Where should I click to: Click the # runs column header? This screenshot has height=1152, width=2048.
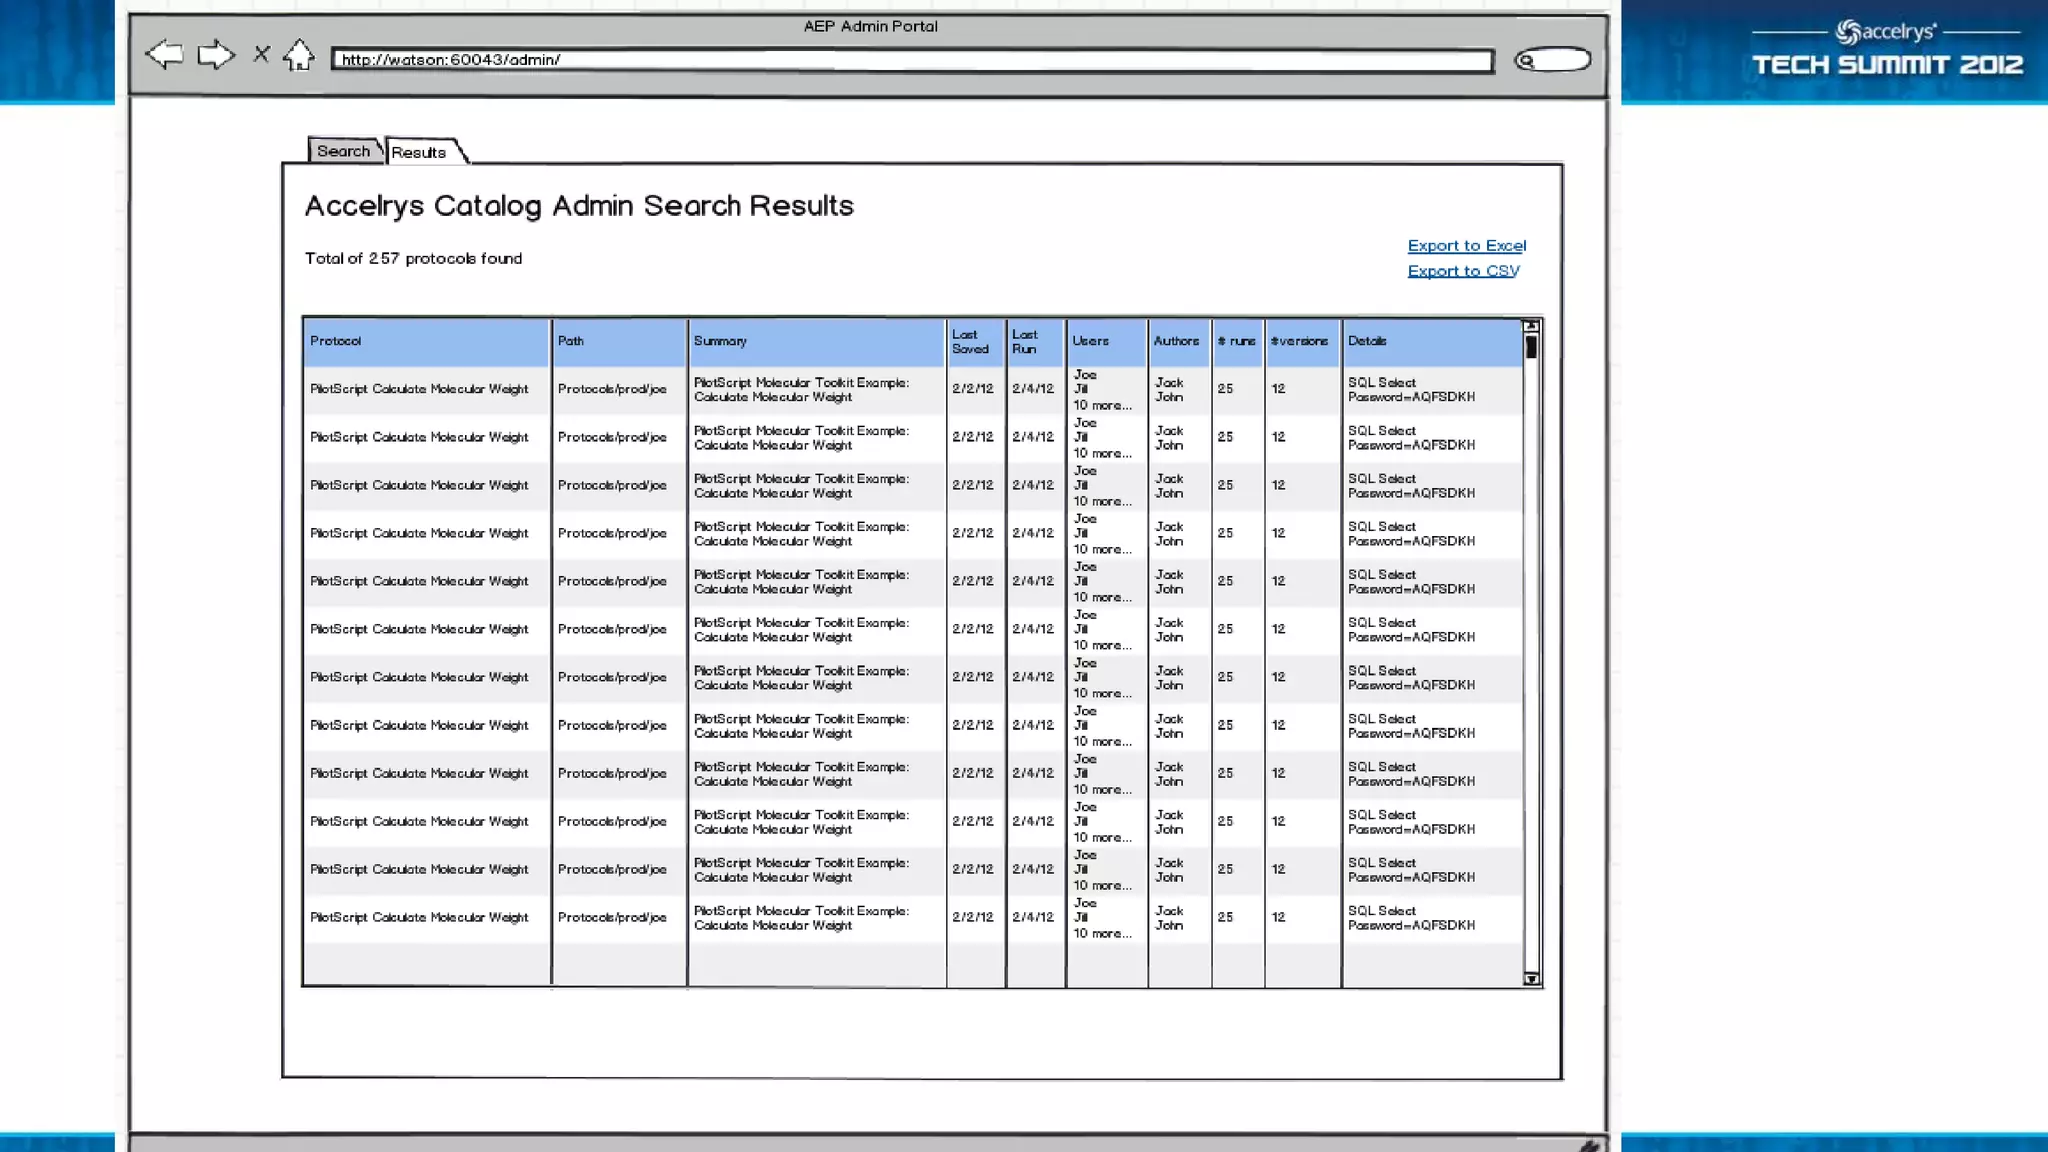click(x=1236, y=341)
